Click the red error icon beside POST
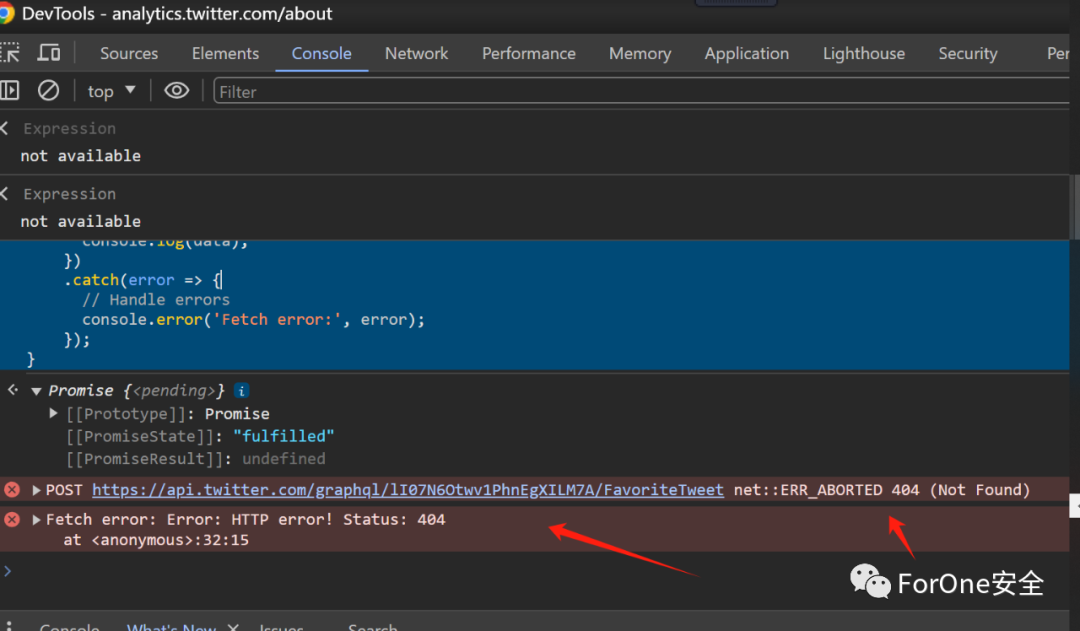The height and width of the screenshot is (631, 1080). point(12,490)
